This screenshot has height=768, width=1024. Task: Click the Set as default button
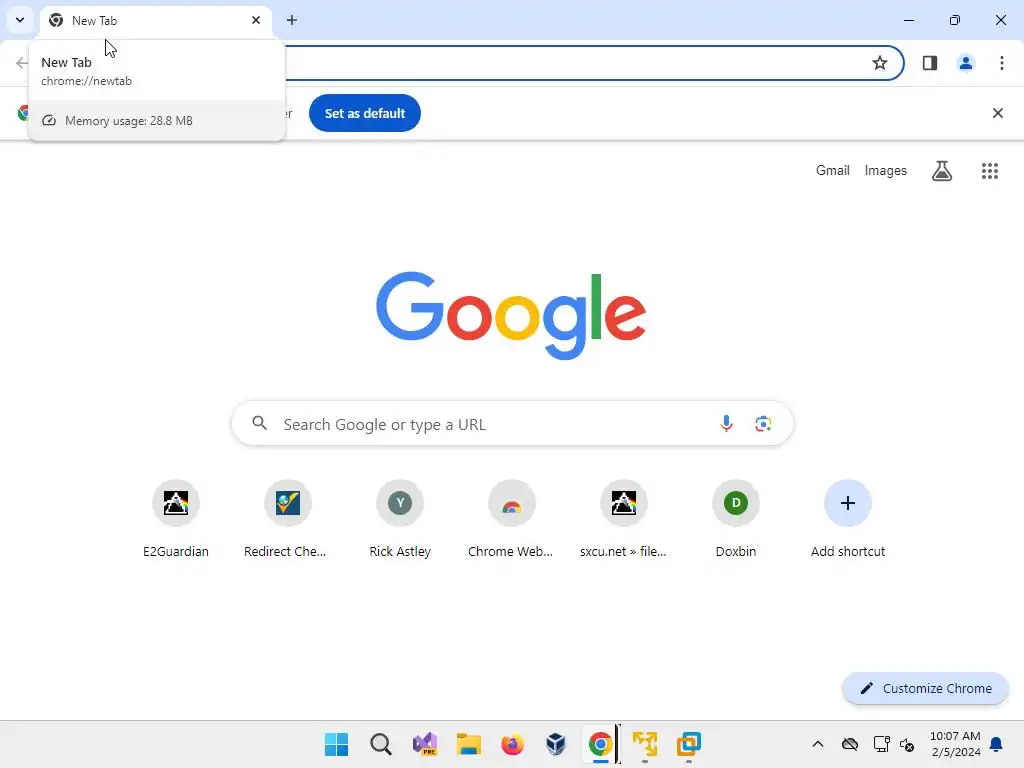(x=364, y=113)
